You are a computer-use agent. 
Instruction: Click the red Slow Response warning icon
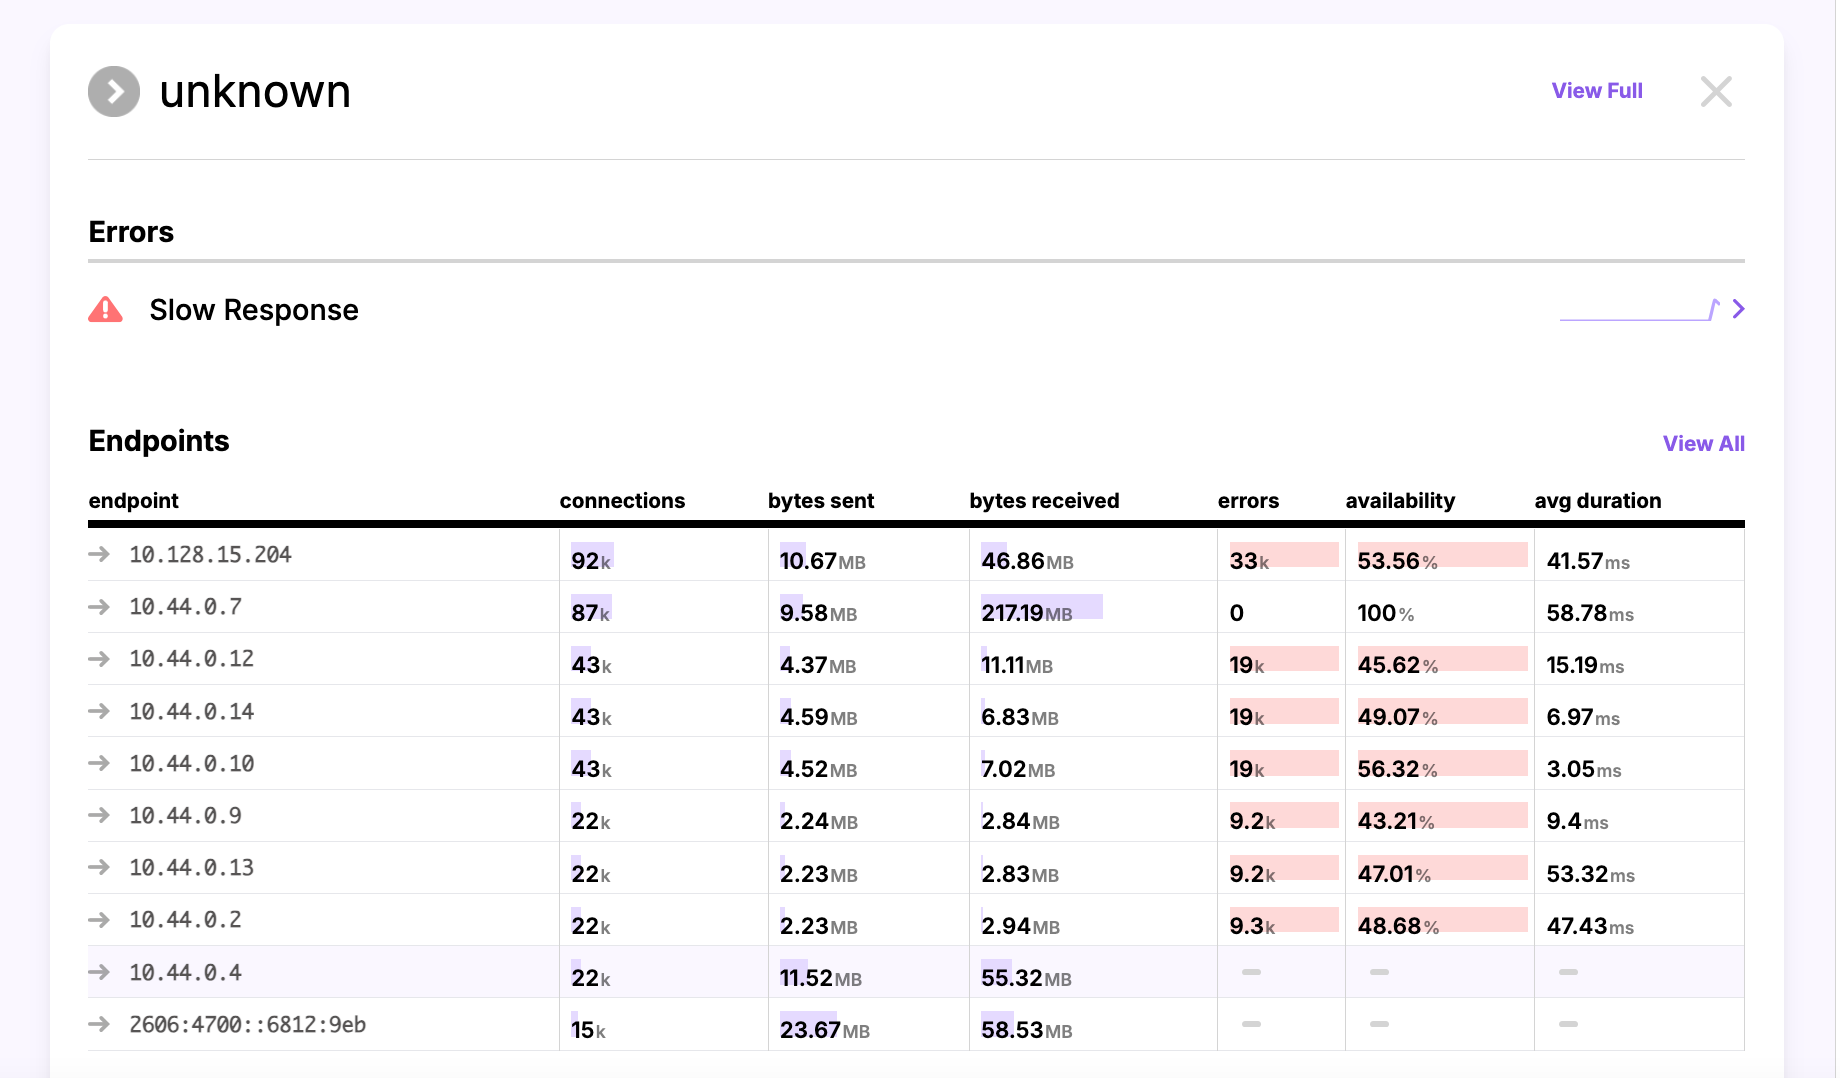[x=106, y=310]
